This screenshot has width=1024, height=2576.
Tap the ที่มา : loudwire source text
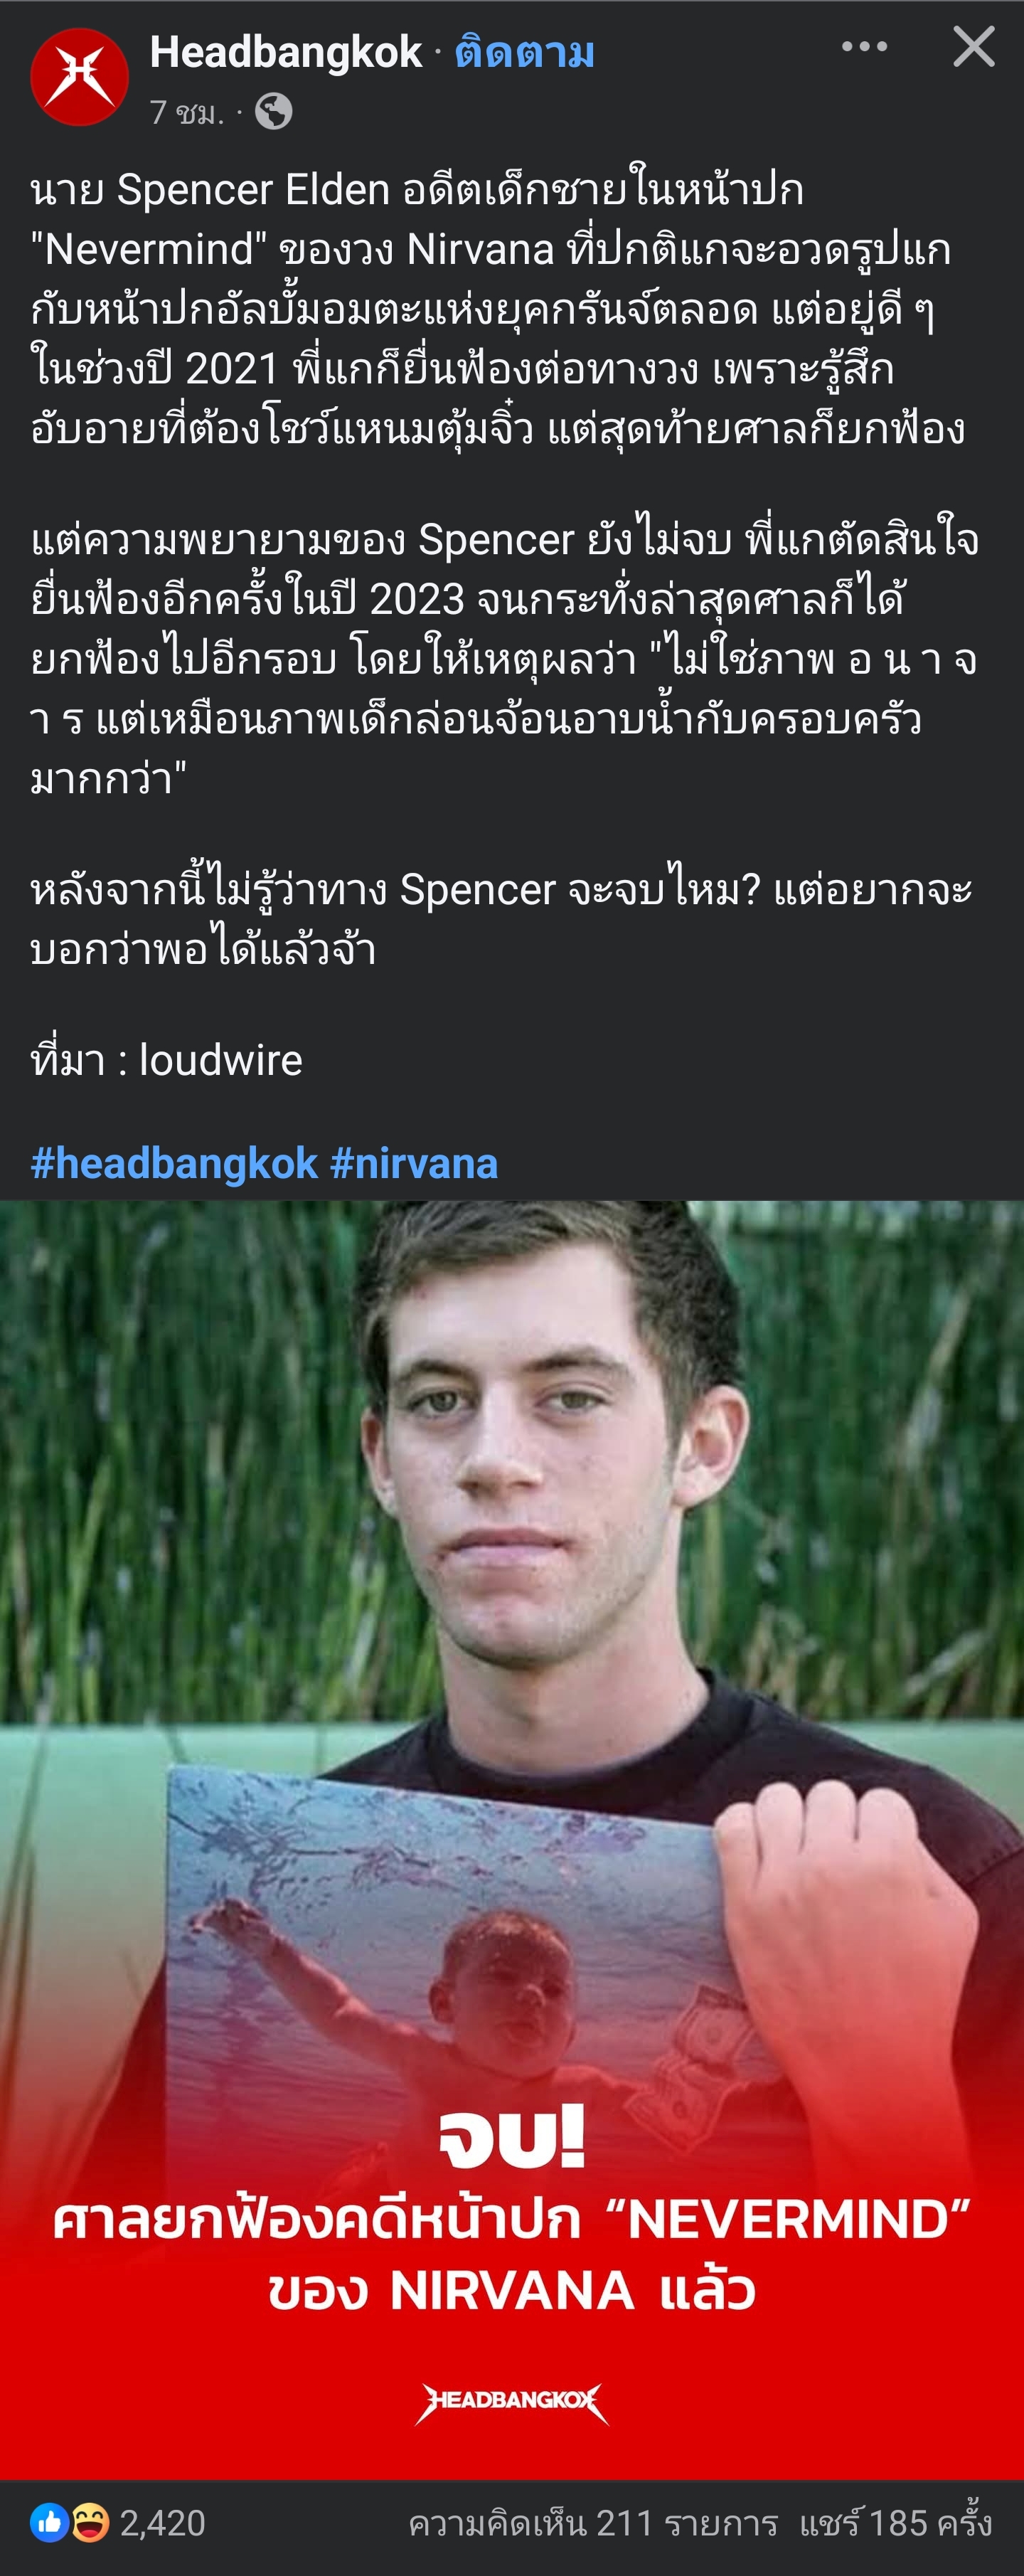[x=166, y=1060]
